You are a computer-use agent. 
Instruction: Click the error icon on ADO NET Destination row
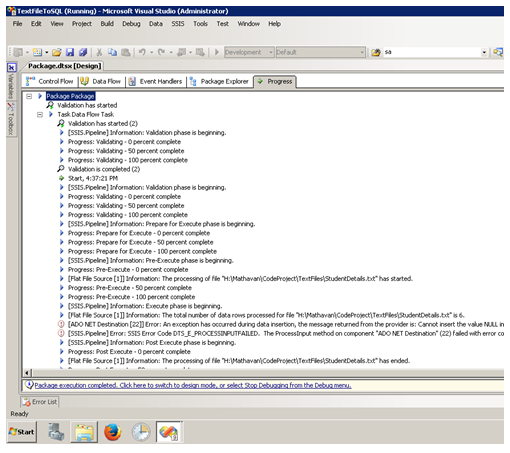pyautogui.click(x=61, y=324)
